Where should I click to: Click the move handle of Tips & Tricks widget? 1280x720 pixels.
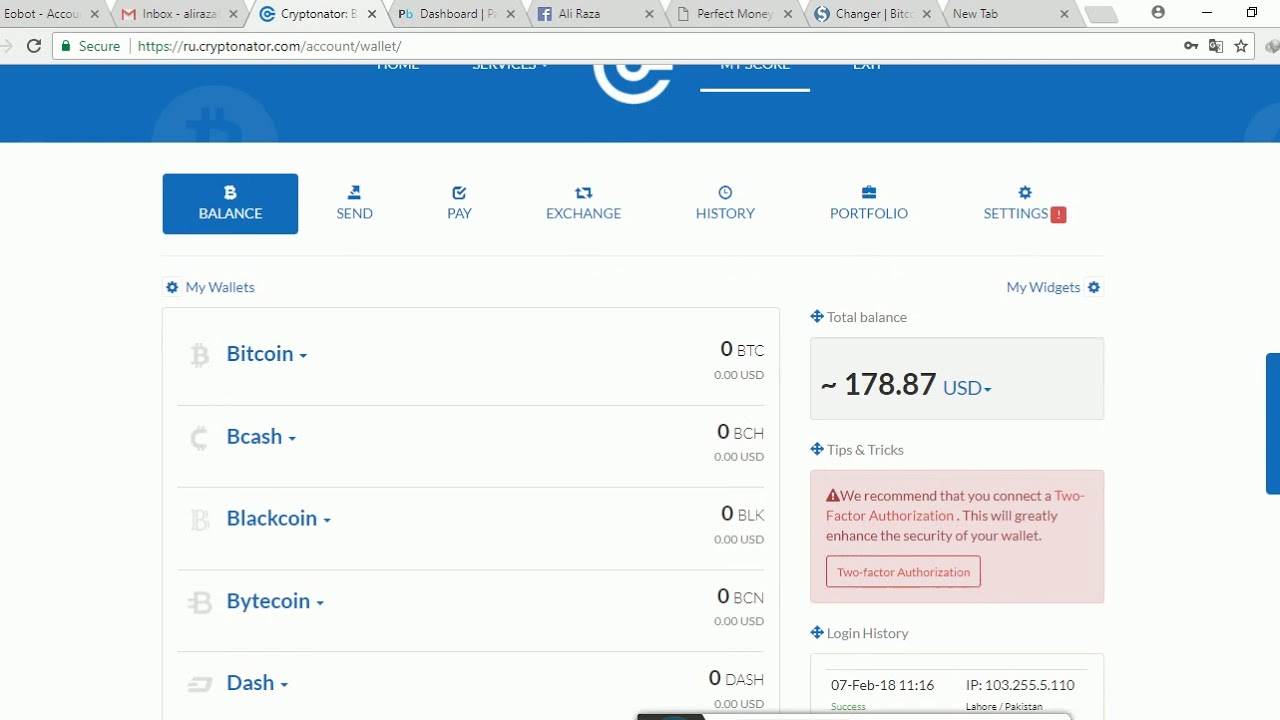(x=817, y=449)
